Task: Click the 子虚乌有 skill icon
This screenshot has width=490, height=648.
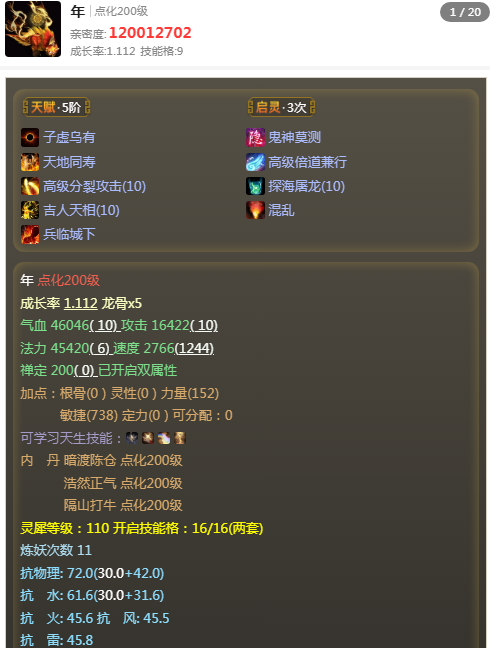Action: tap(30, 137)
